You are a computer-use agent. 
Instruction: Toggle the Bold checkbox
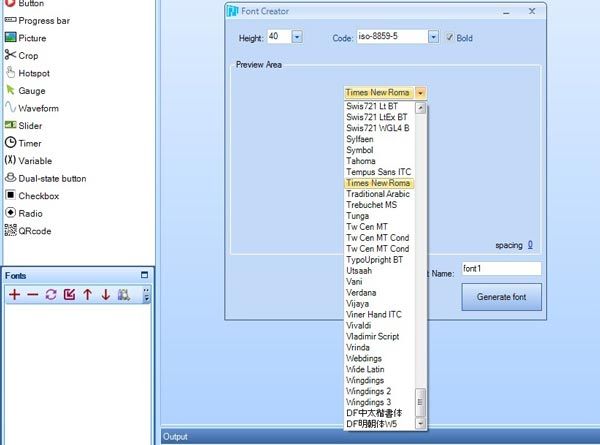point(448,37)
